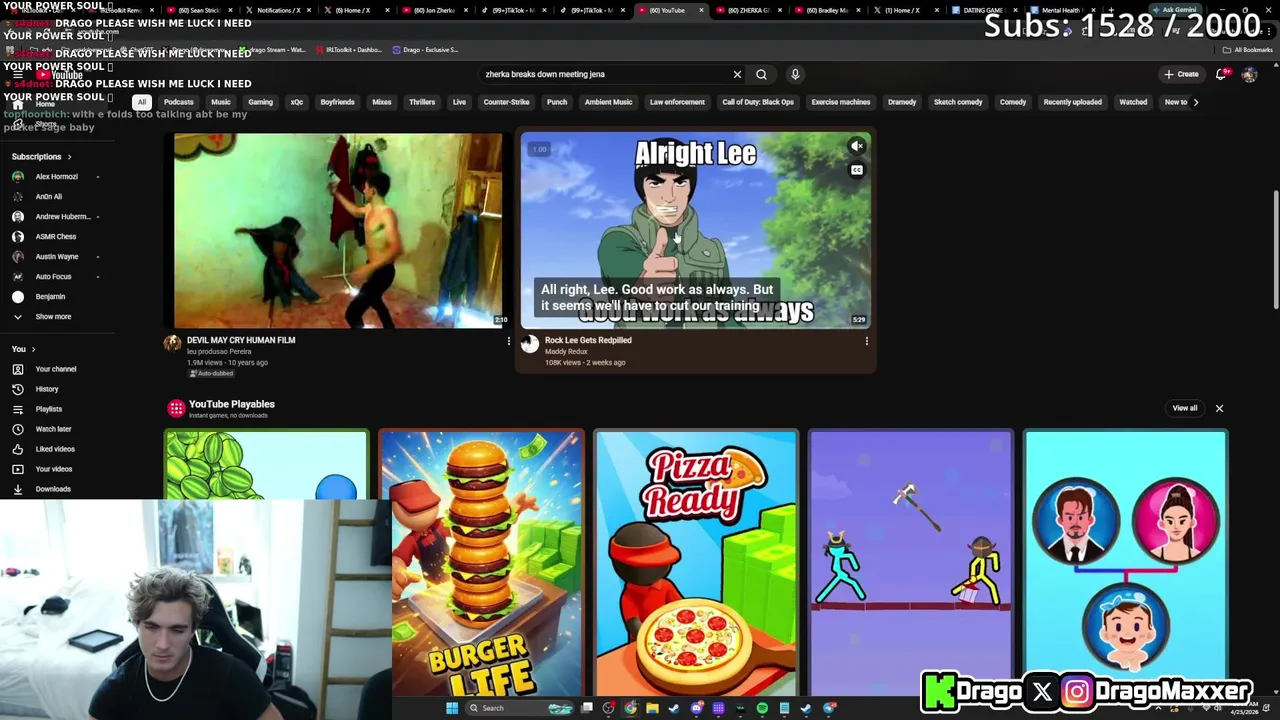Viewport: 1280px width, 720px height.
Task: Show more filter chips with right arrow
Action: [1195, 102]
